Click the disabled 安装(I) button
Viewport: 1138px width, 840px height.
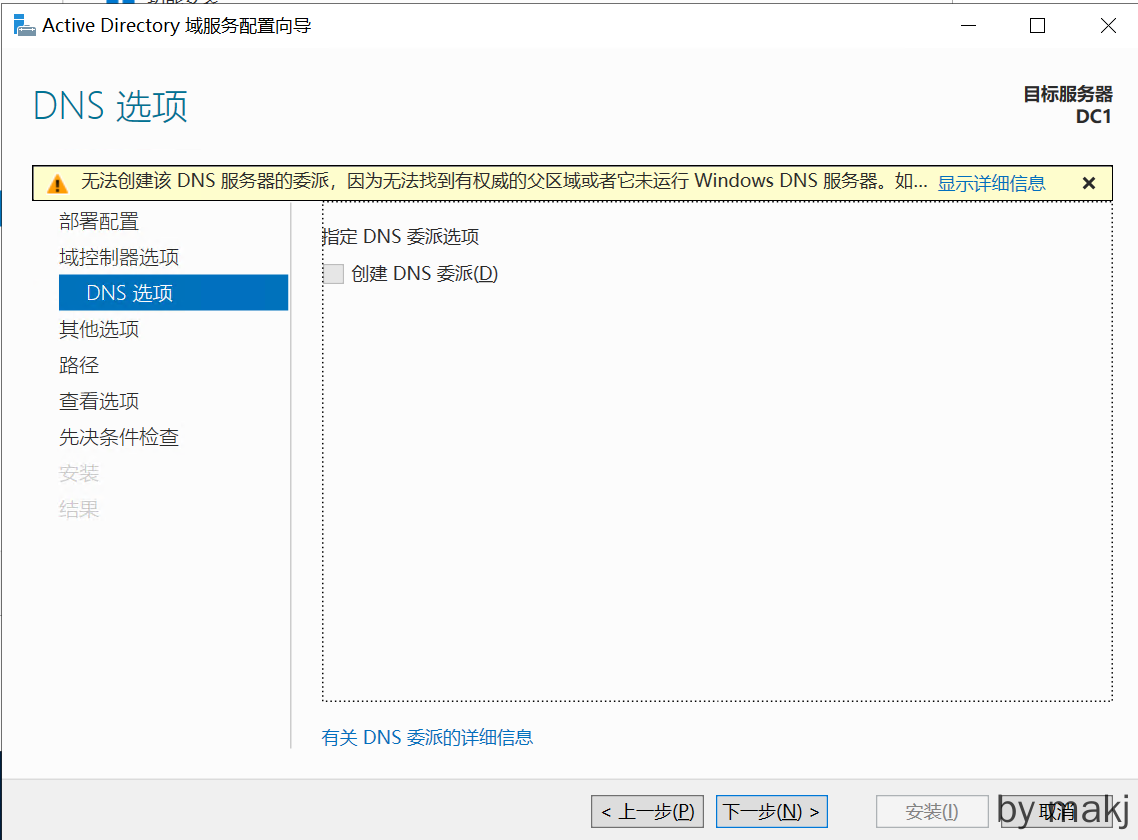pos(932,811)
